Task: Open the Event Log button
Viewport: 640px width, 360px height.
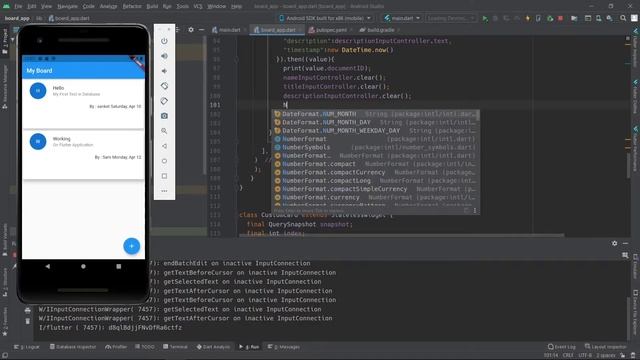Action: point(562,347)
